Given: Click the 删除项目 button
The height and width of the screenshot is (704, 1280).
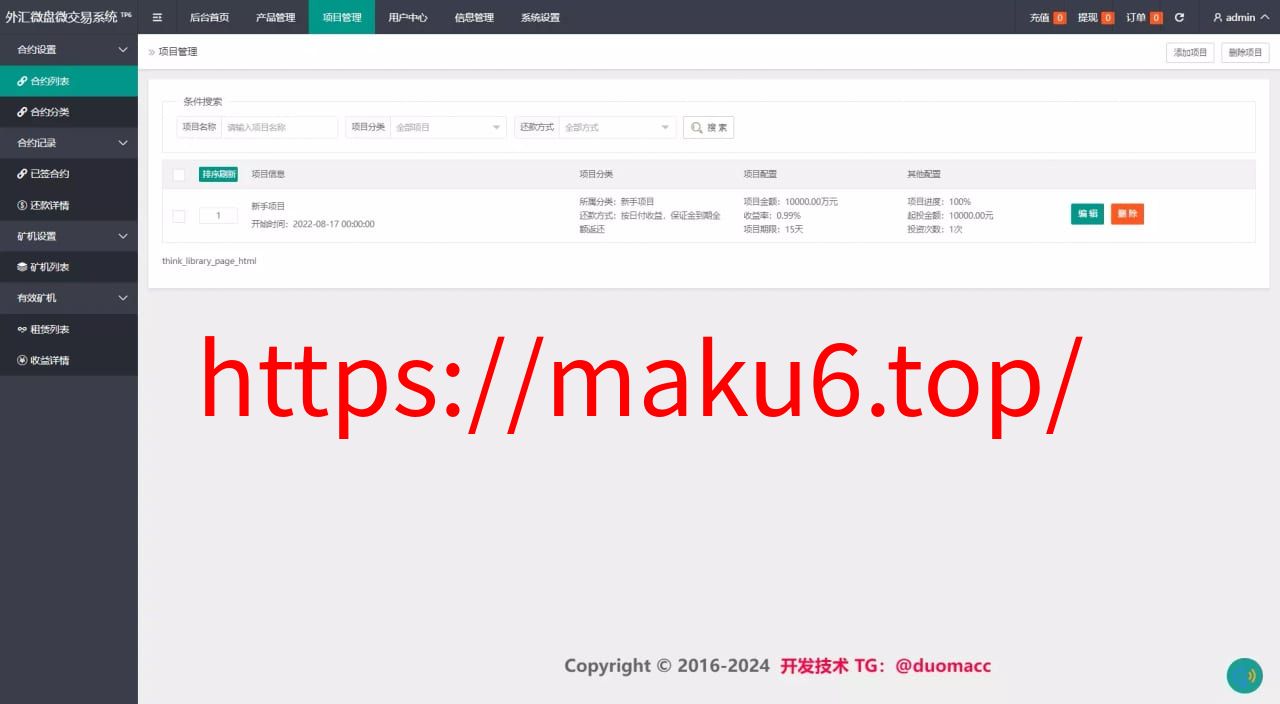Looking at the screenshot, I should (x=1245, y=52).
